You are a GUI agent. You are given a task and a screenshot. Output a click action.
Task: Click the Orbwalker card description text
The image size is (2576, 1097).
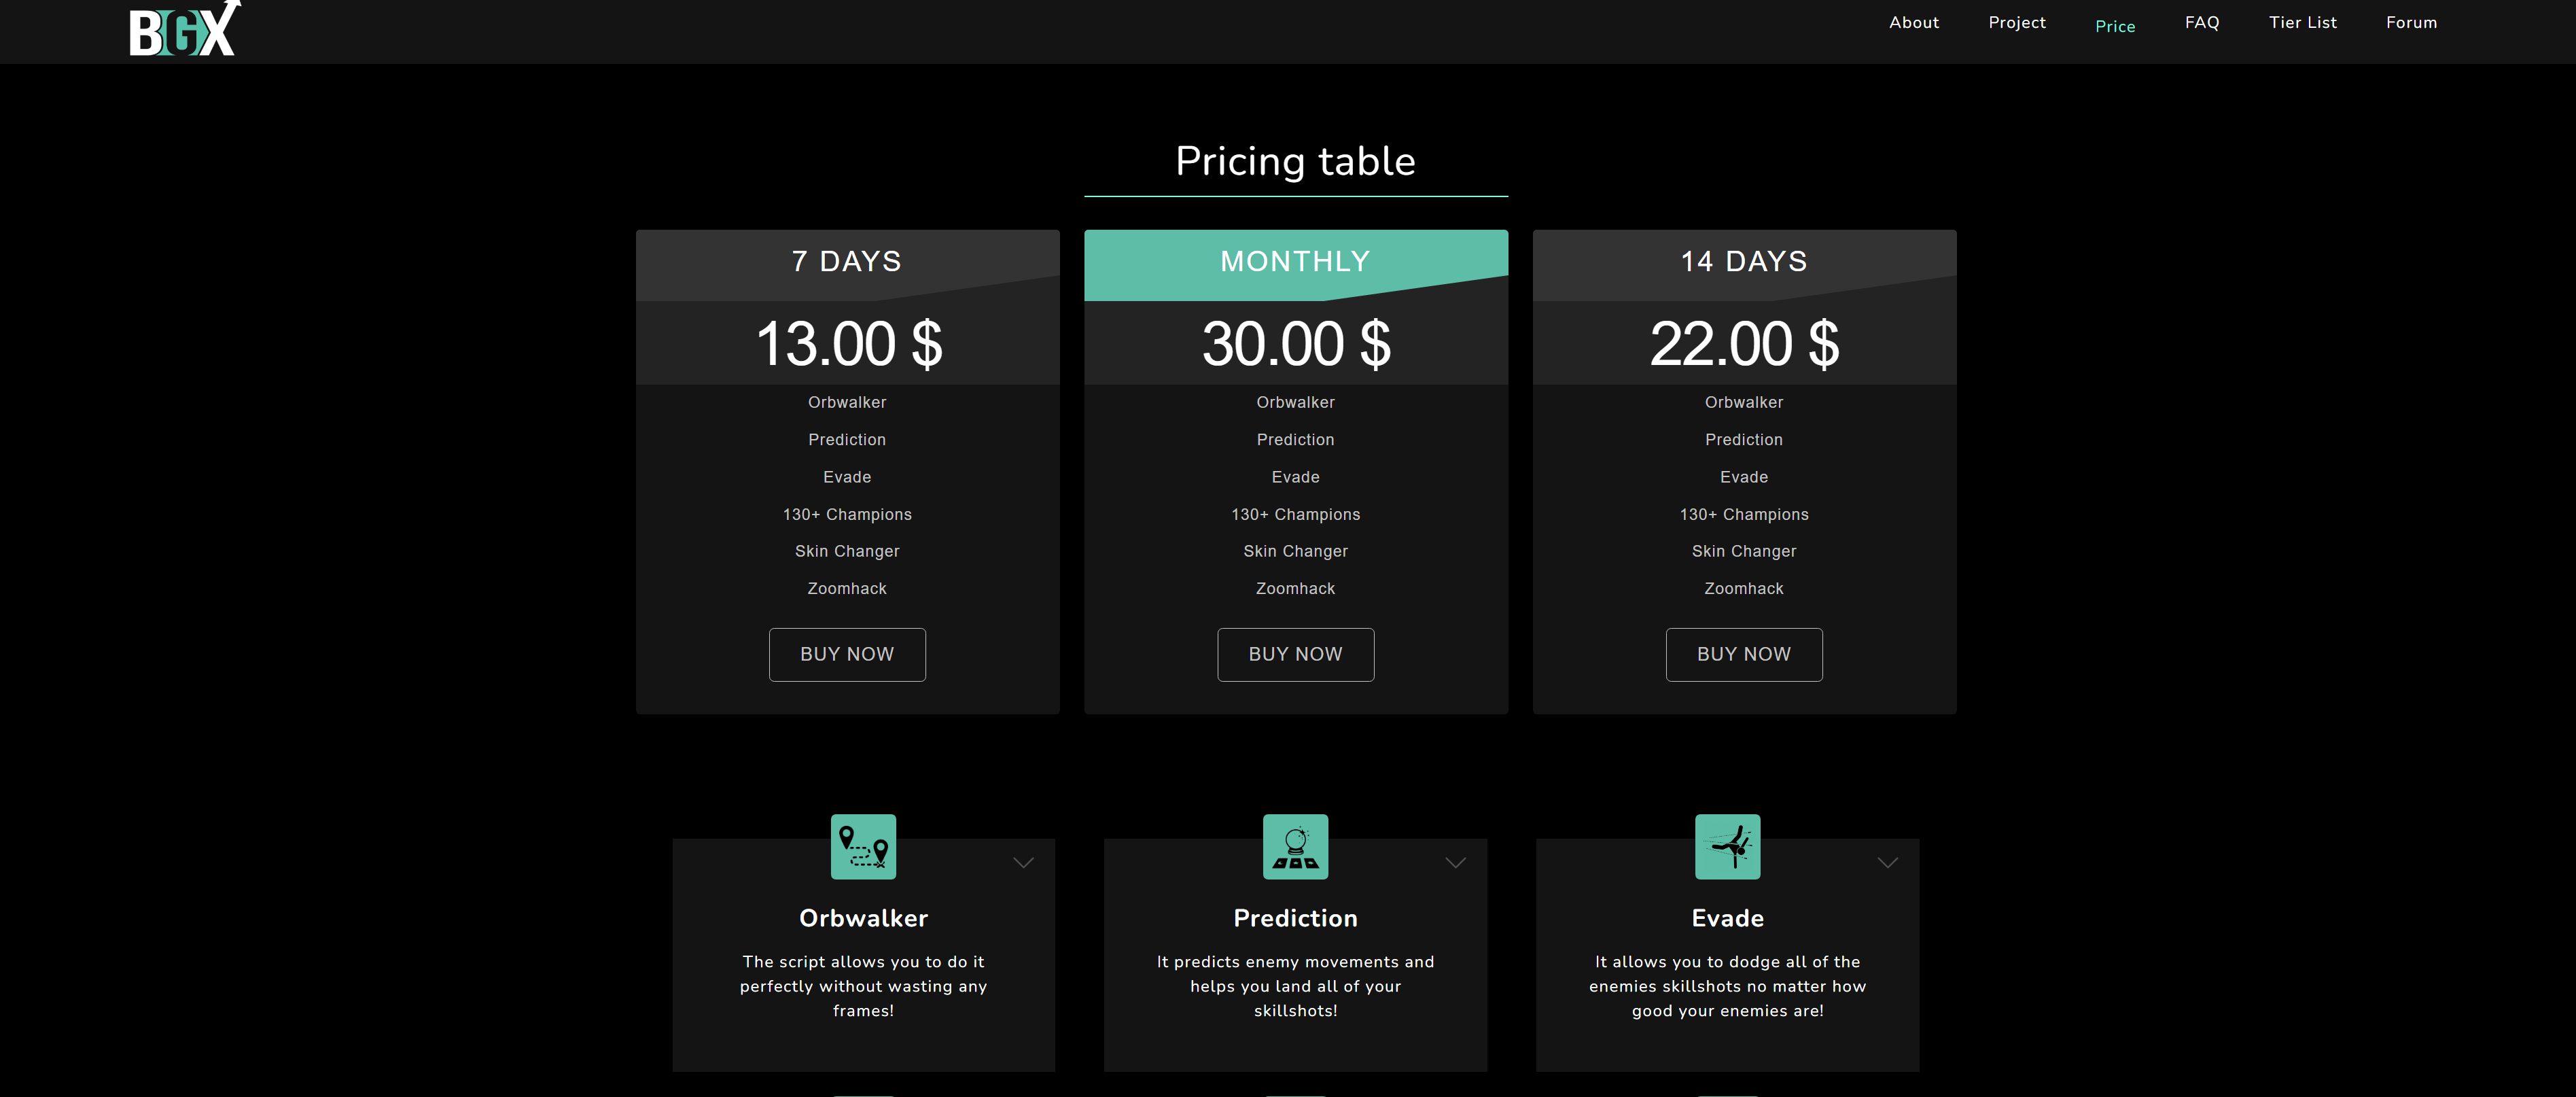pyautogui.click(x=863, y=986)
